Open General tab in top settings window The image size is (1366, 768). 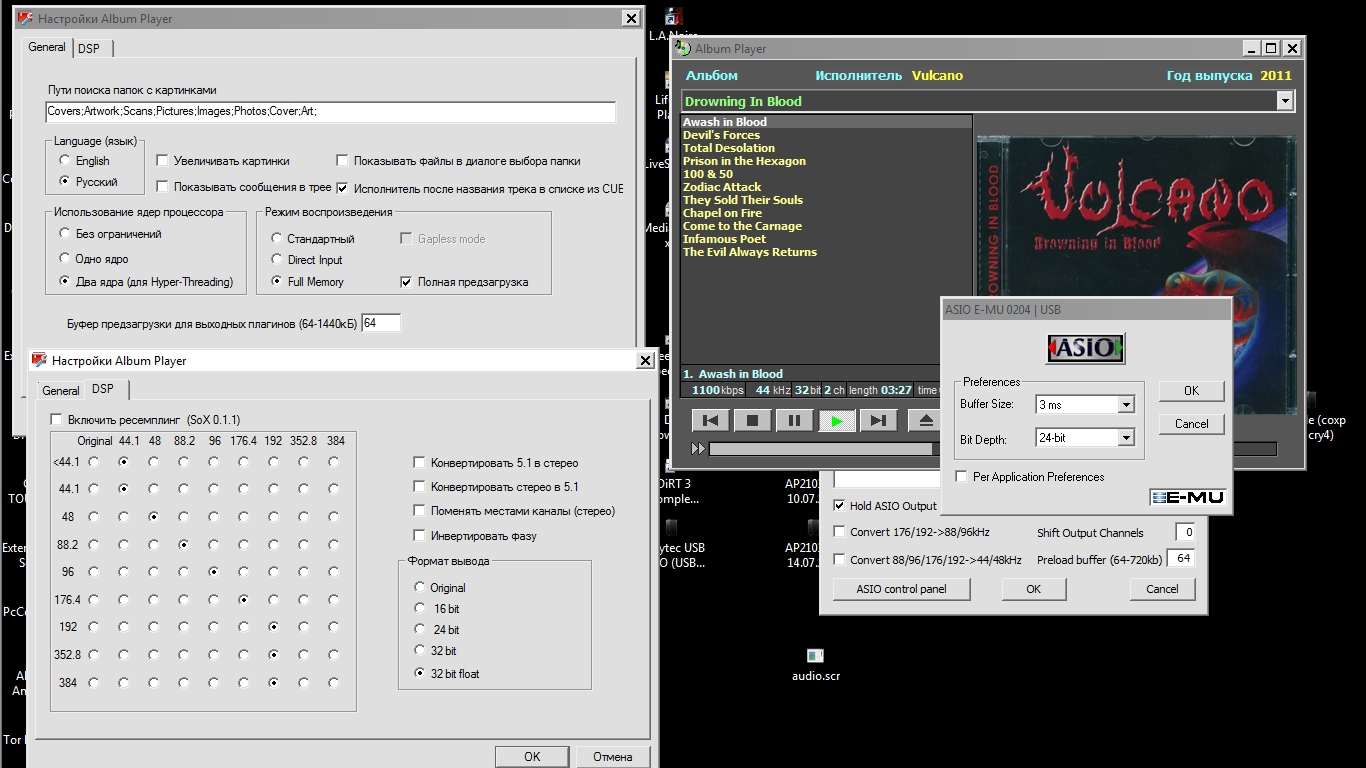pos(47,47)
